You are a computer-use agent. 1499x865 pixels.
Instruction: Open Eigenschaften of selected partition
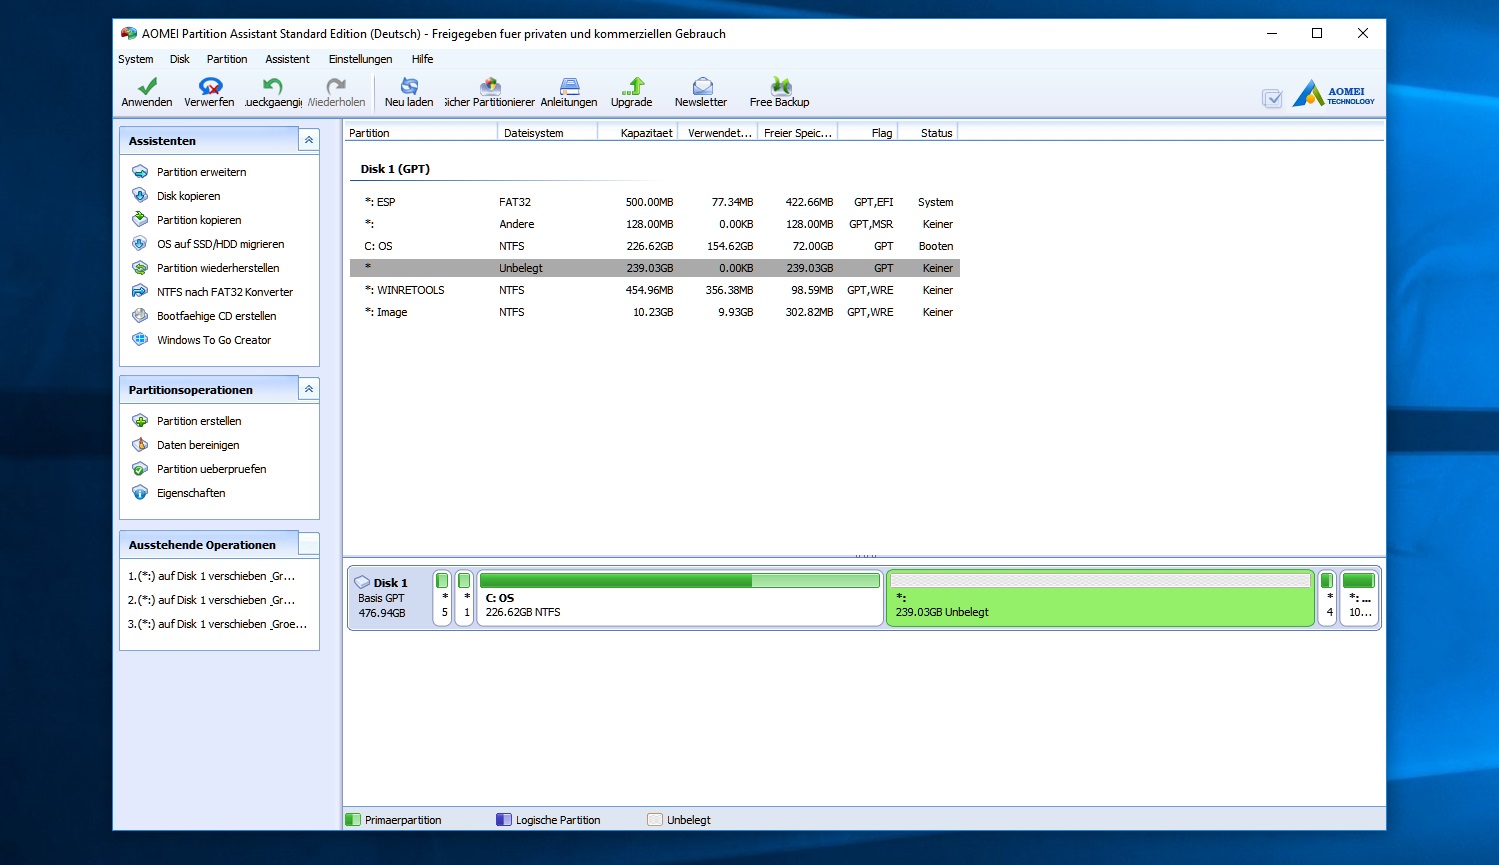tap(191, 493)
